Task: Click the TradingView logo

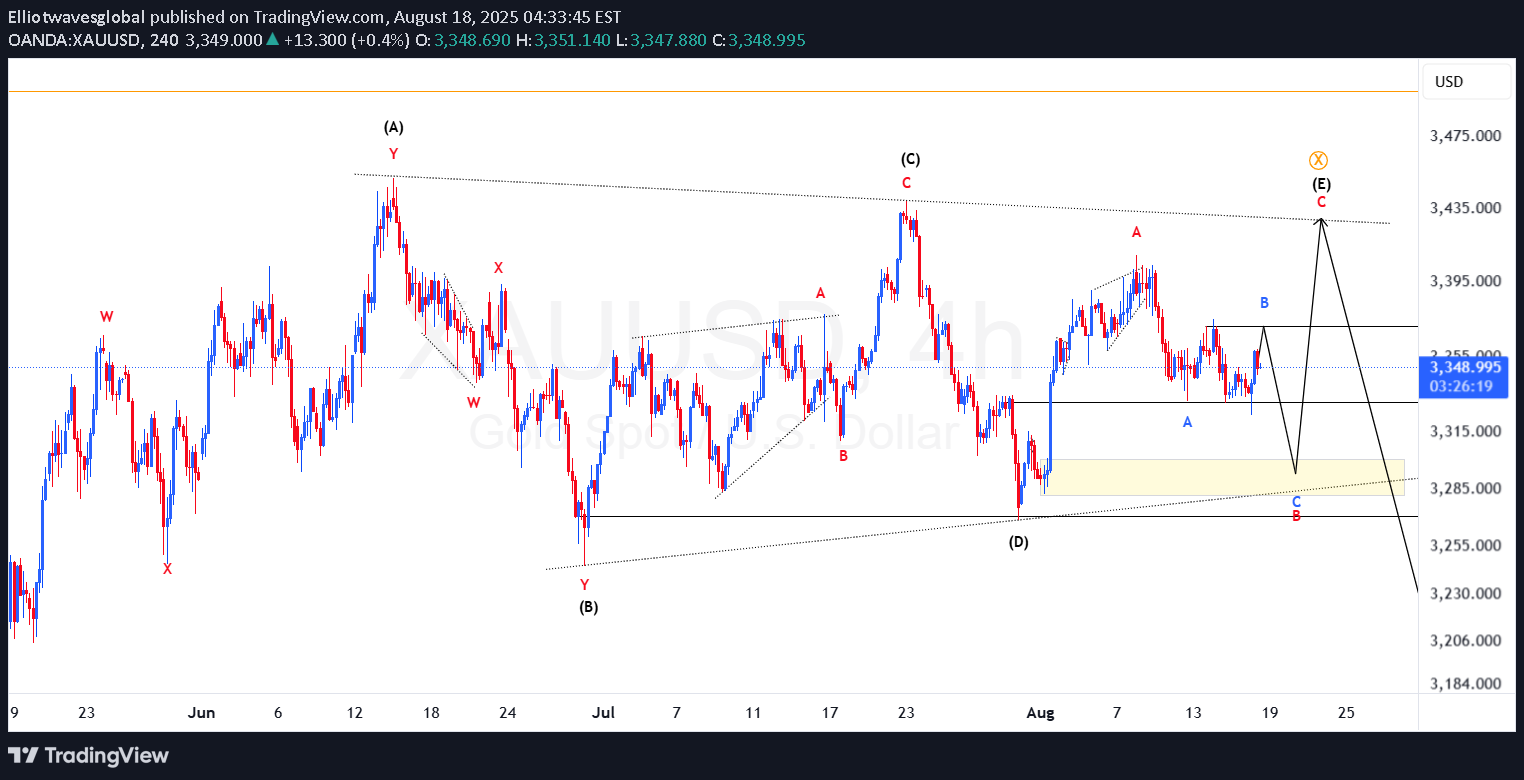Action: tap(88, 755)
